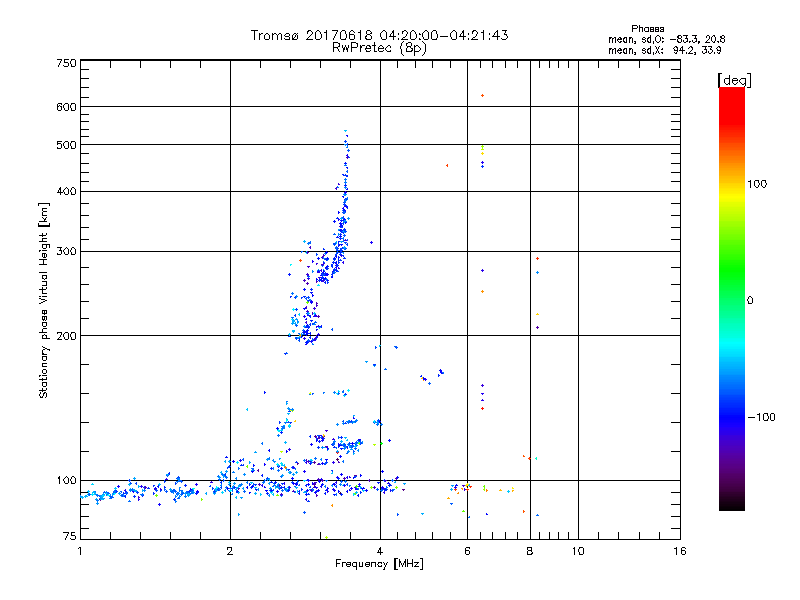Viewport: 800px width, 600px height.
Task: Click x-axis tick label '1'
Action: pos(80,552)
